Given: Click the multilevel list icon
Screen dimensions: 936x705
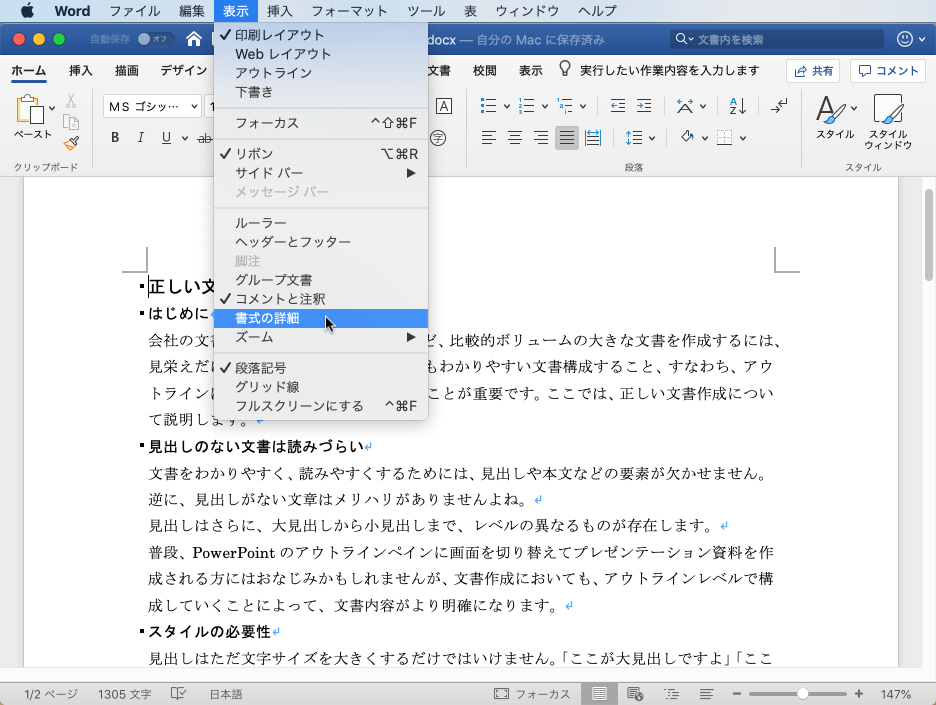Looking at the screenshot, I should pos(565,106).
